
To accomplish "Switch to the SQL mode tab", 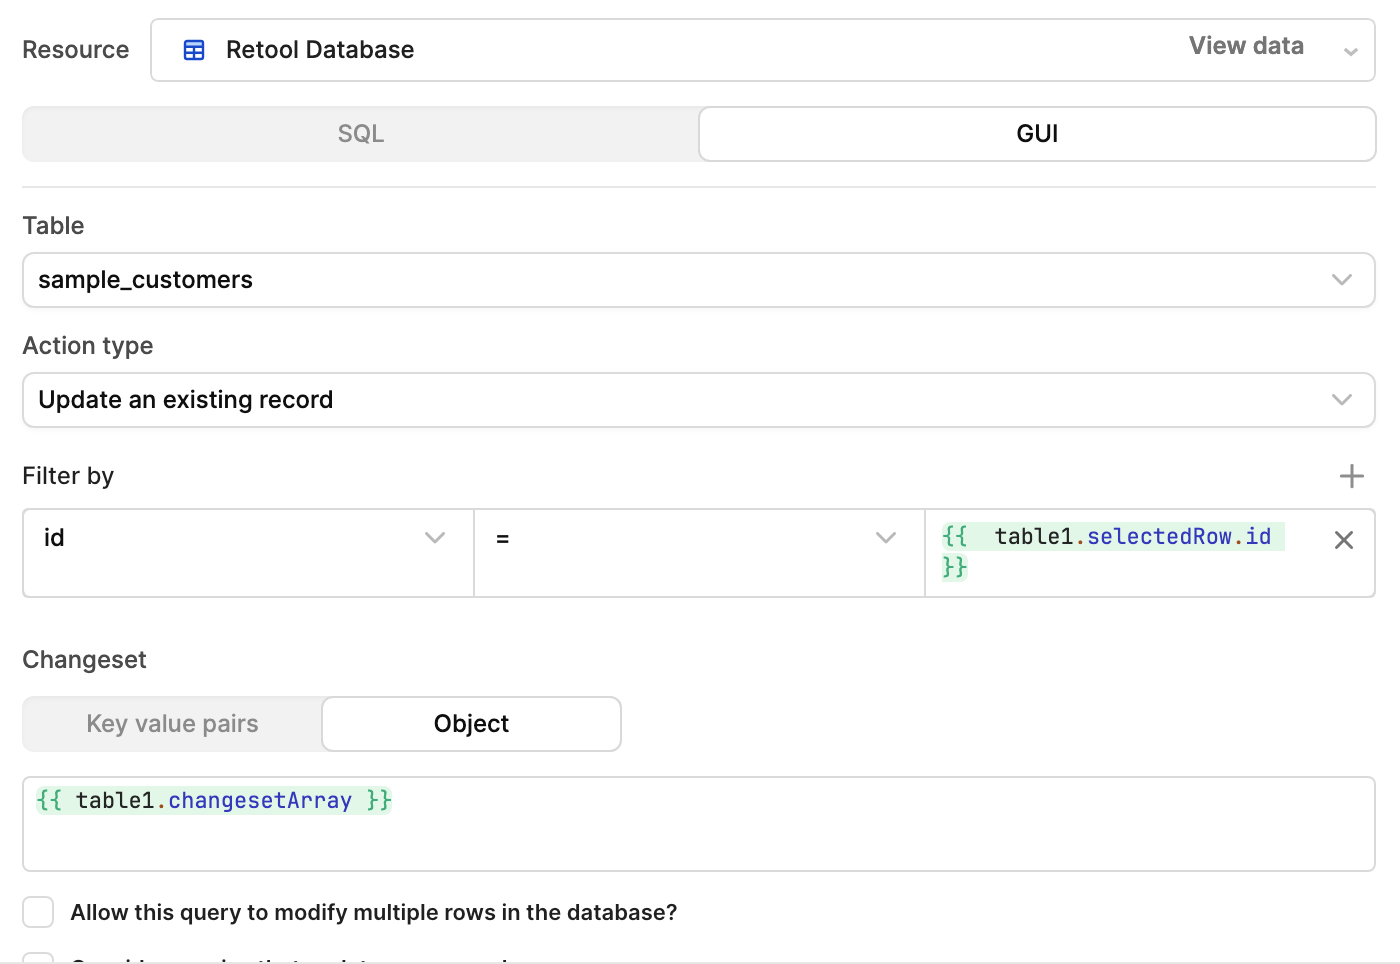I will tap(361, 134).
